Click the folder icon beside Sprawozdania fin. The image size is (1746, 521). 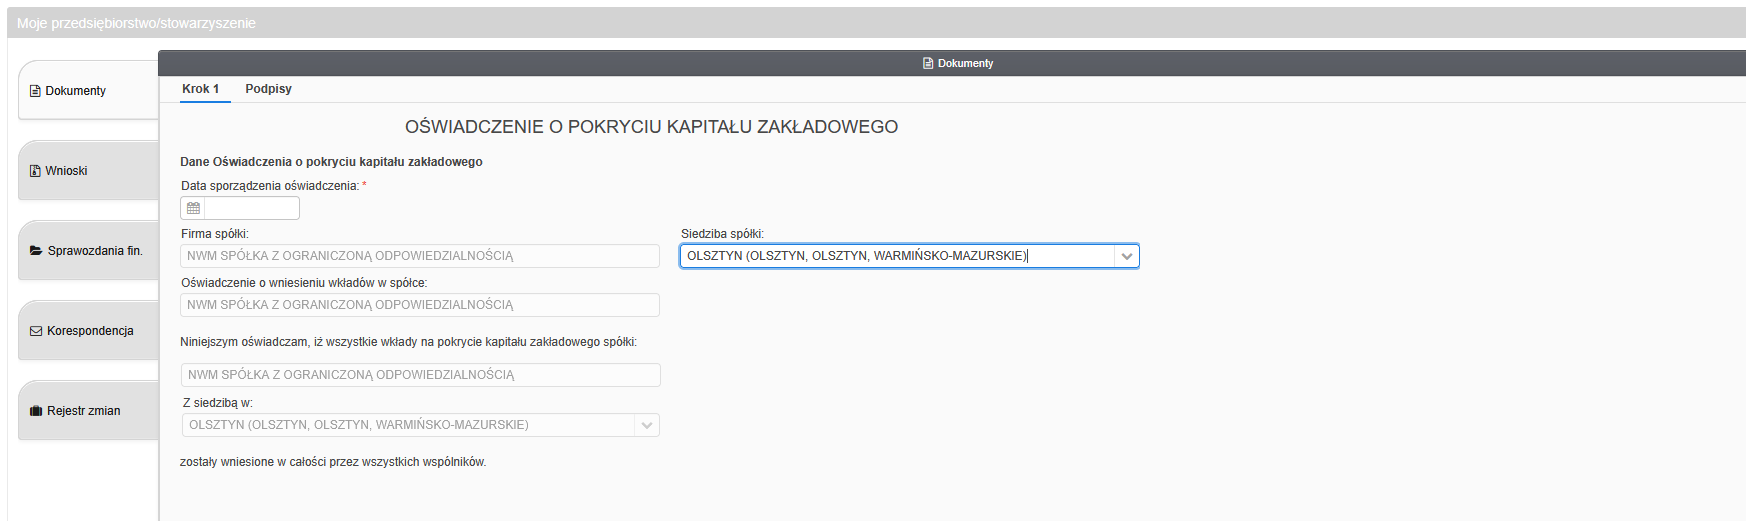coord(36,251)
